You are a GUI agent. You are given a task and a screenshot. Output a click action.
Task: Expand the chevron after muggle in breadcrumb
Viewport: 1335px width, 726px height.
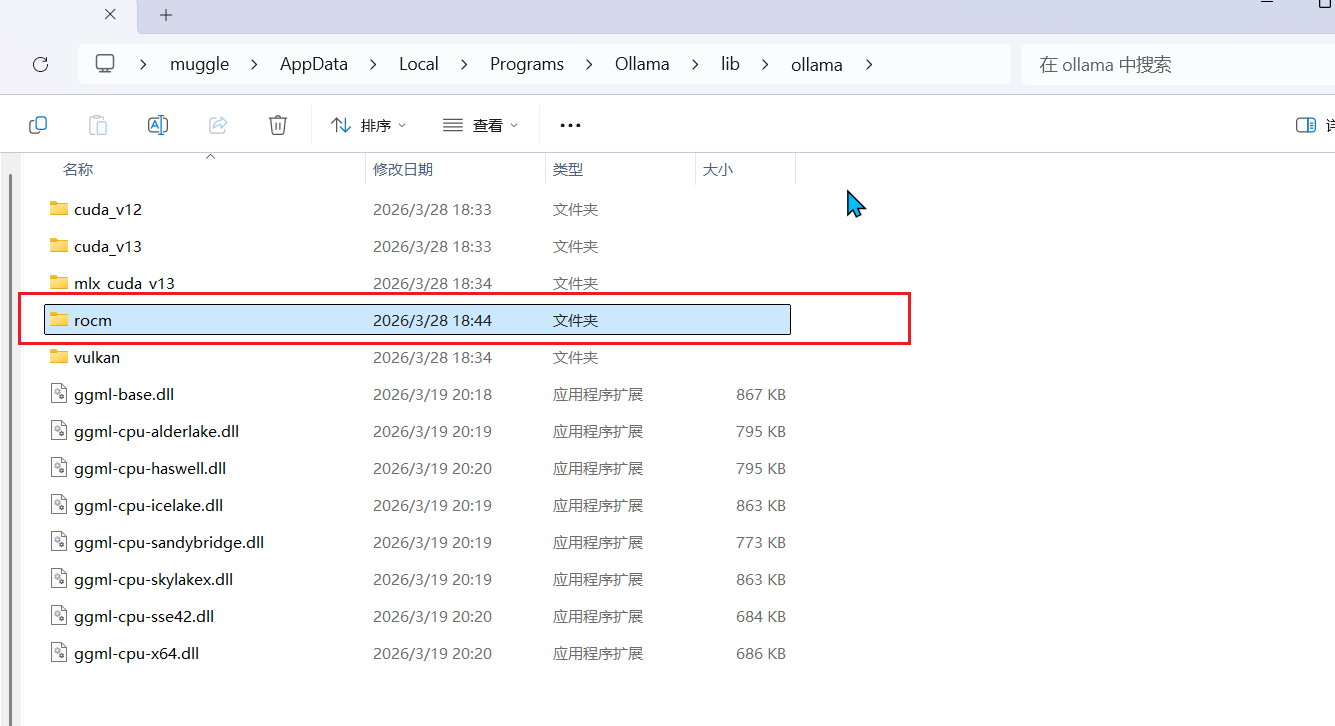pos(254,64)
